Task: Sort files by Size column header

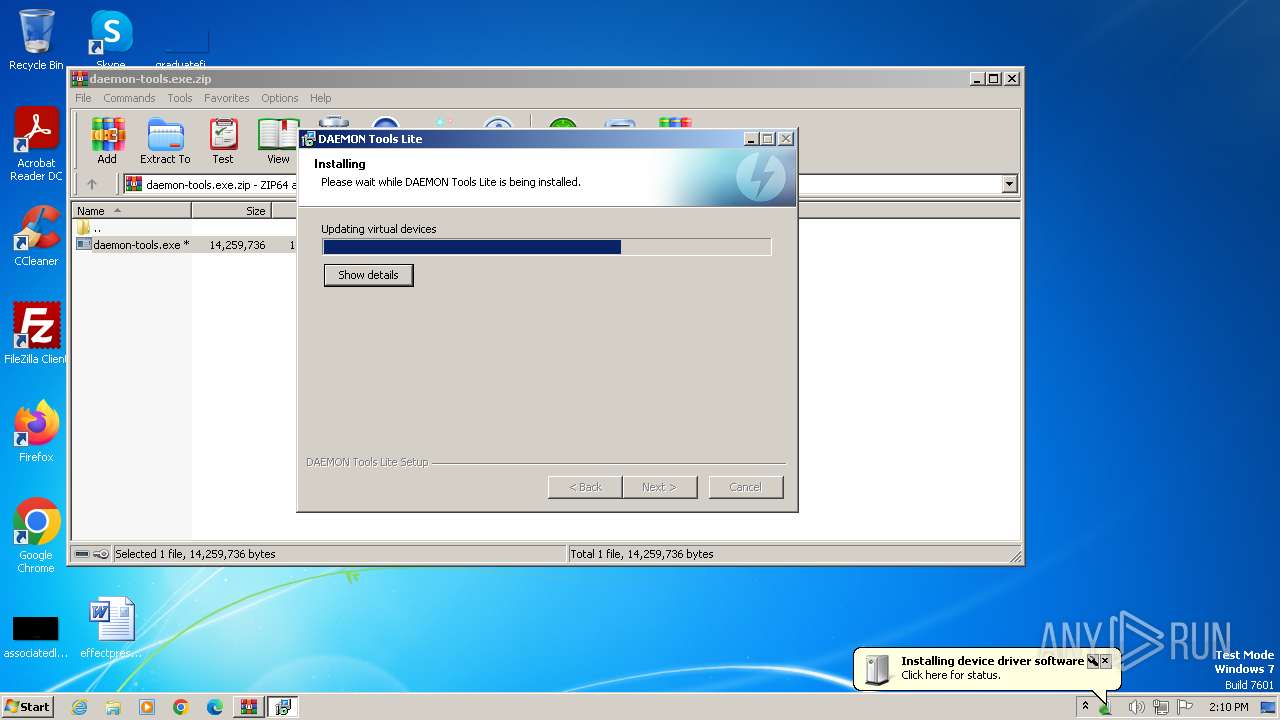Action: coord(231,211)
